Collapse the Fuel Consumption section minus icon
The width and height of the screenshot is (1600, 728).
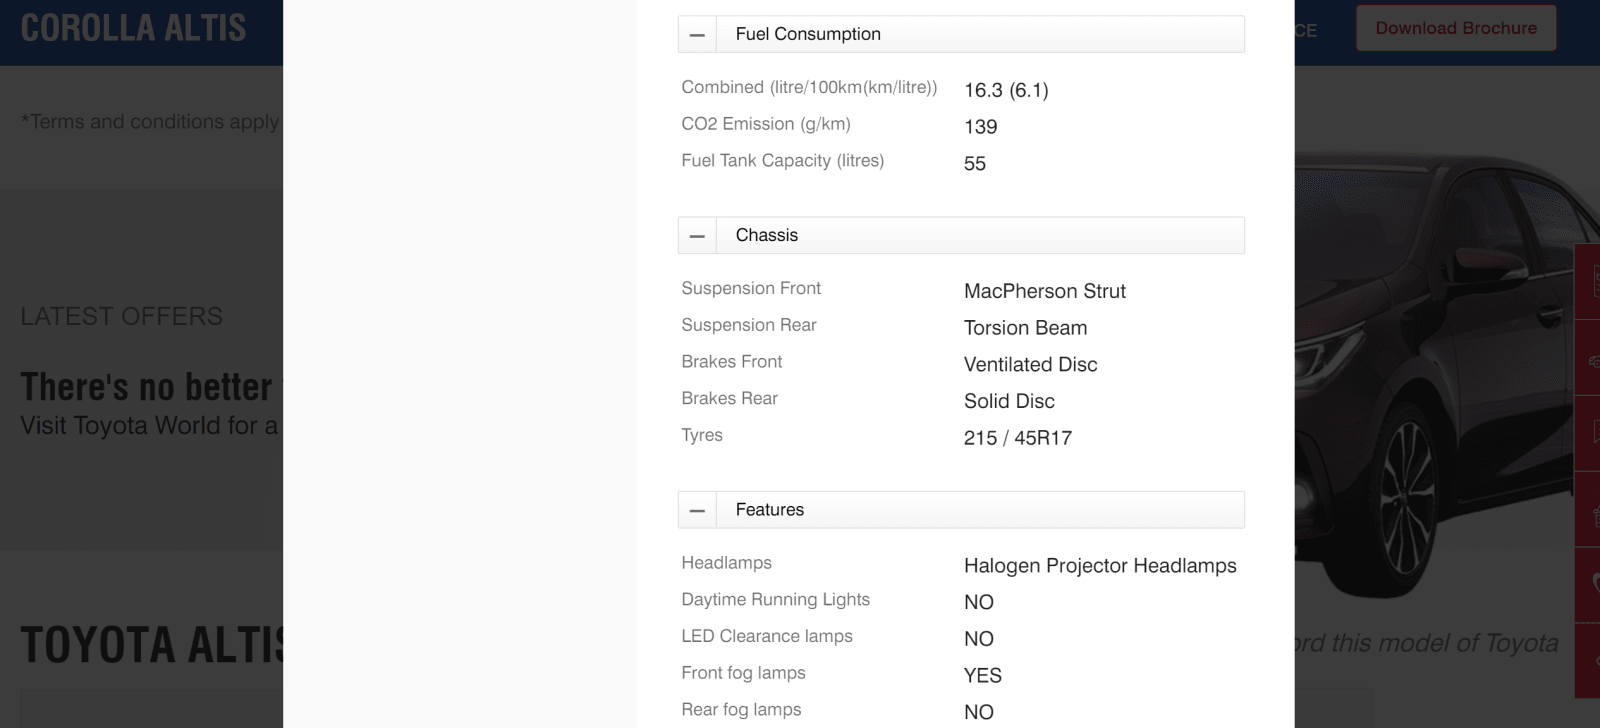(697, 34)
